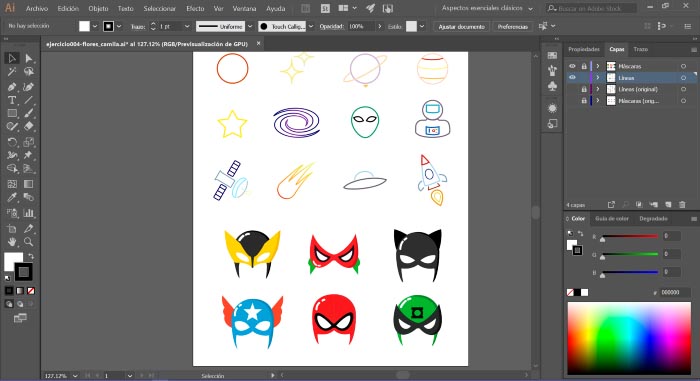Image resolution: width=700 pixels, height=381 pixels.
Task: Open Uniforme variable width profile dropdown
Action: point(250,26)
